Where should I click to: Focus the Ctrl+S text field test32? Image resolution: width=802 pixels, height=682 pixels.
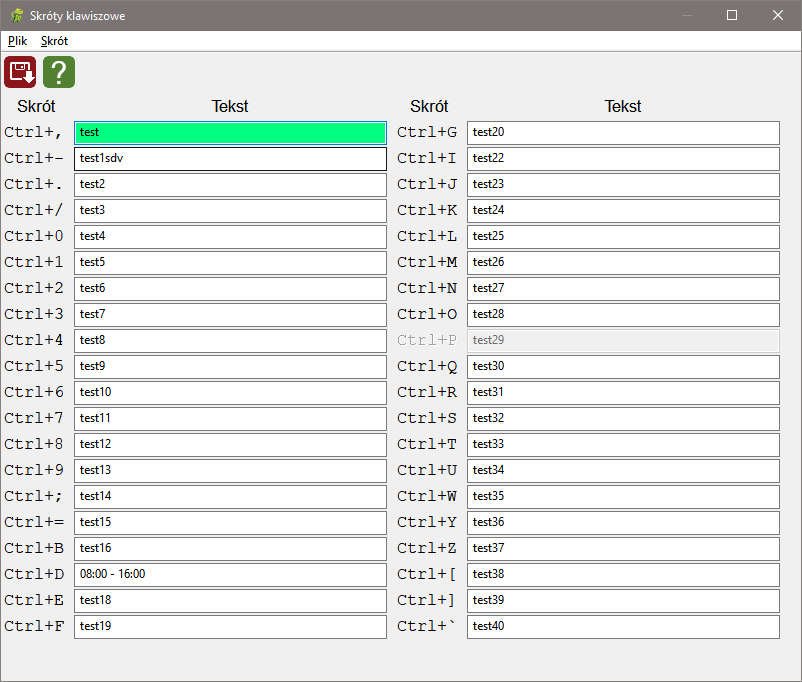(622, 418)
